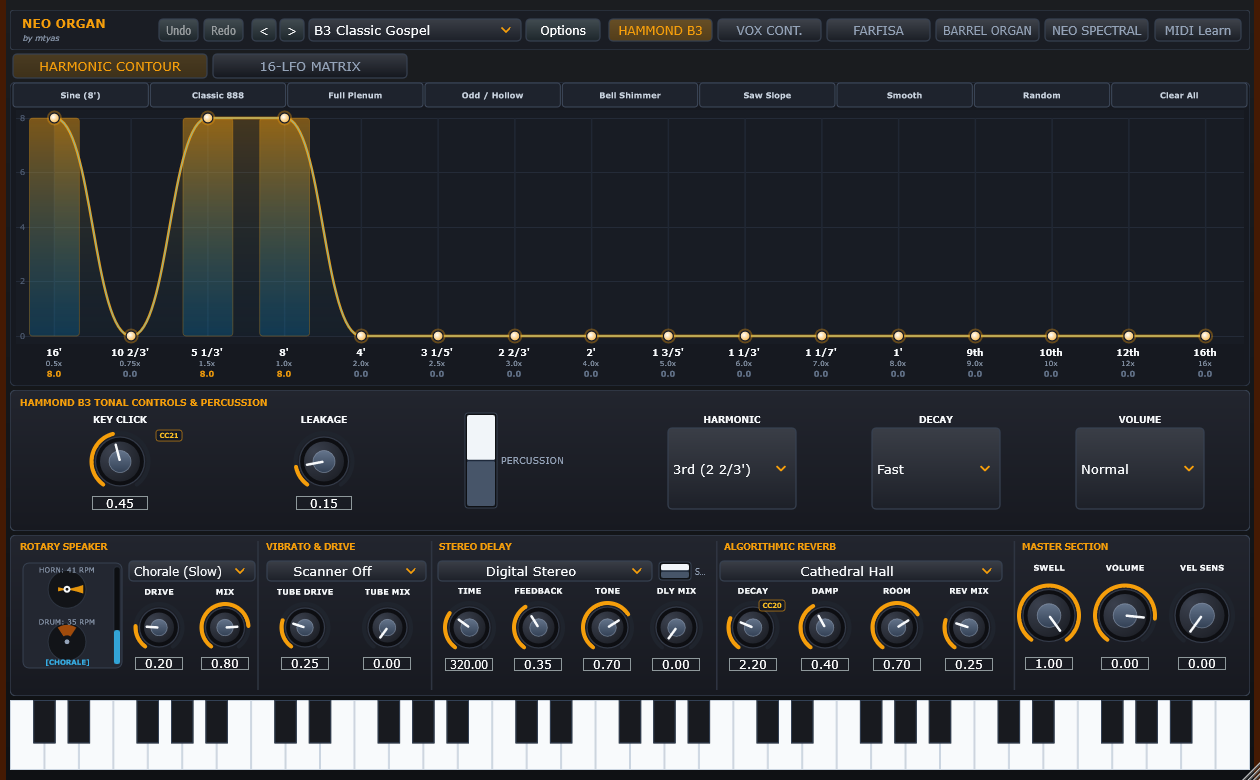
Task: Apply the Classic 888 contour preset
Action: (218, 95)
